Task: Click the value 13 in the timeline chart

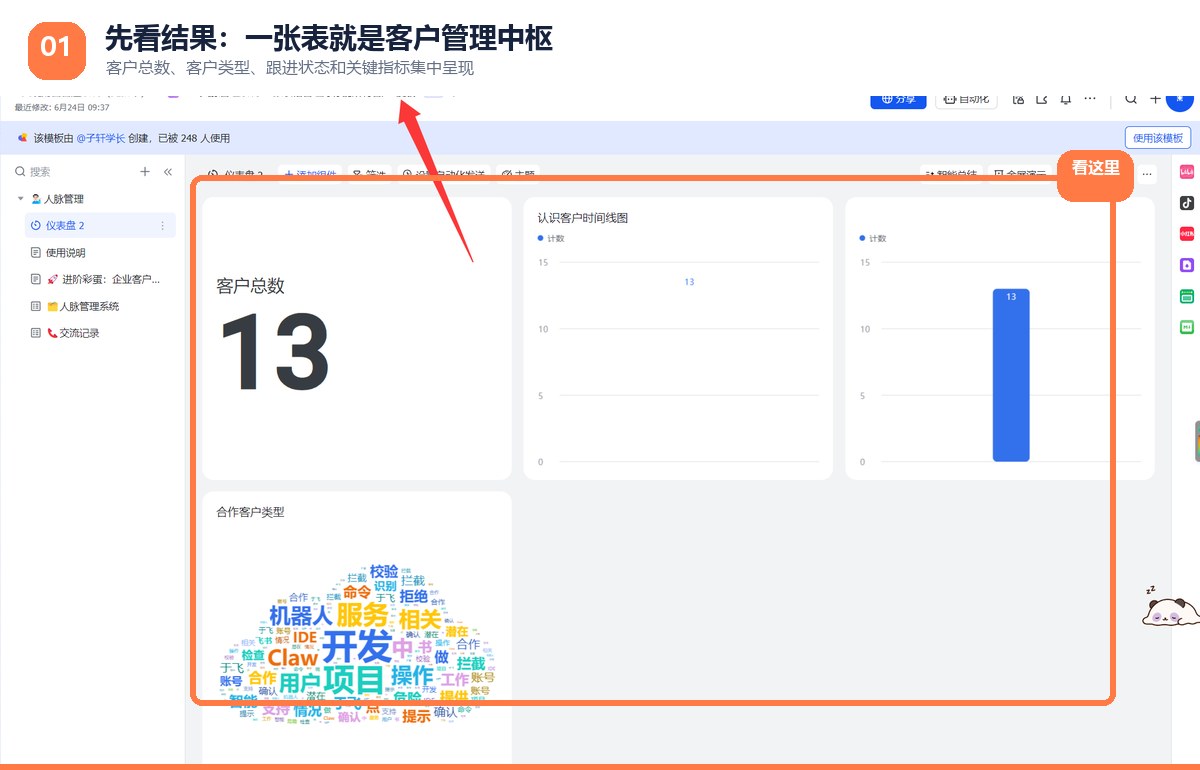Action: click(x=689, y=282)
